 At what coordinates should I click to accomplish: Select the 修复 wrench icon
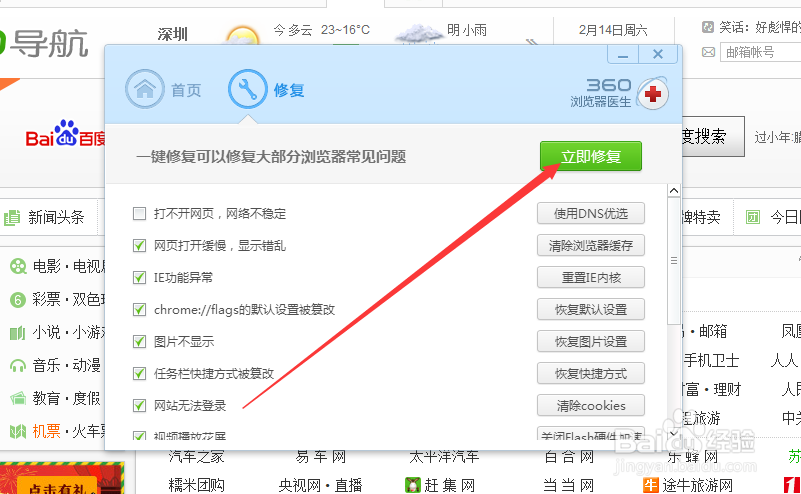click(x=248, y=89)
